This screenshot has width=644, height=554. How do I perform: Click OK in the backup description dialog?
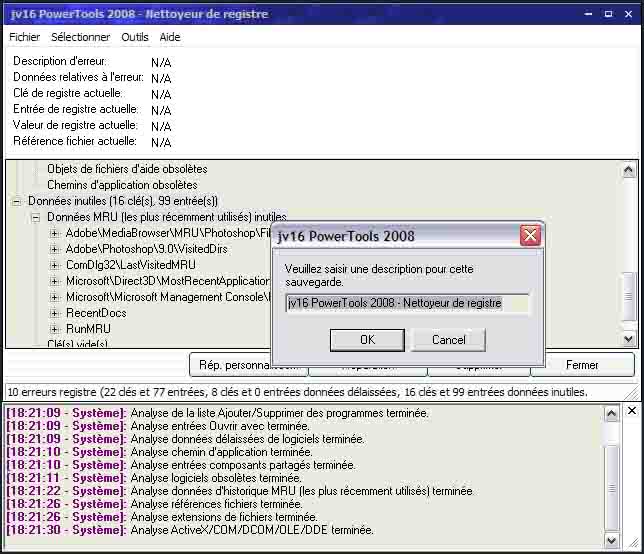point(367,340)
